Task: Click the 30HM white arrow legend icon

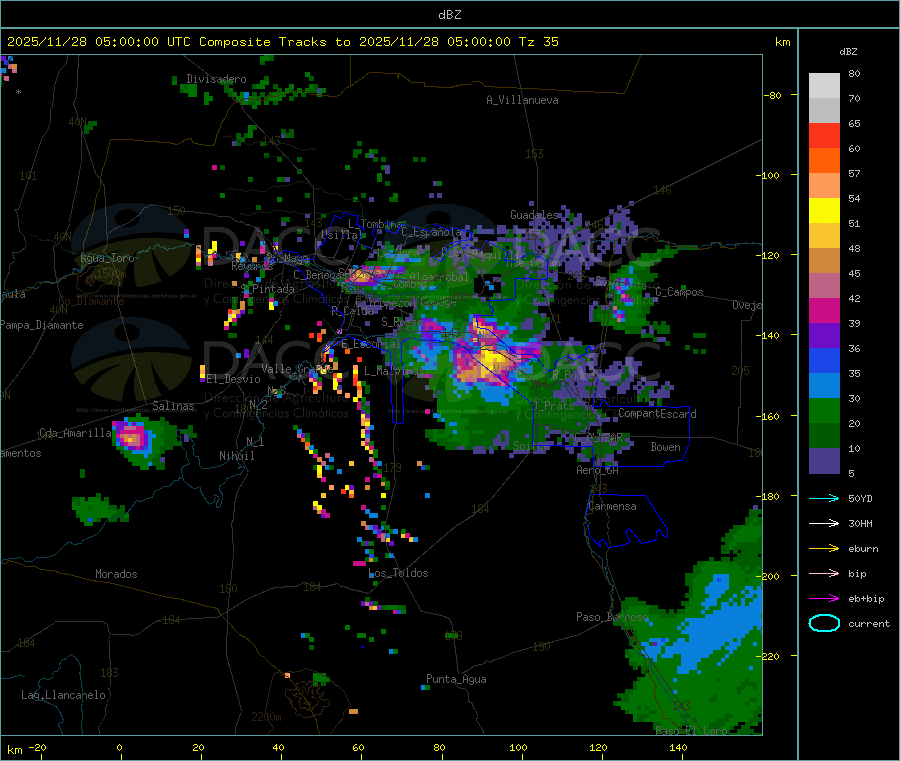Action: tap(824, 523)
